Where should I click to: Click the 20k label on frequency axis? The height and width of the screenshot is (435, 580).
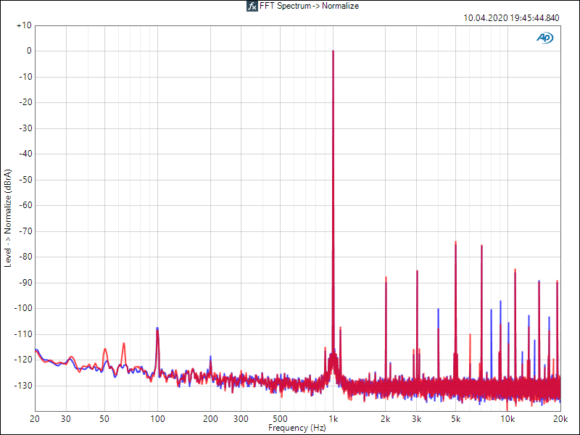560,419
